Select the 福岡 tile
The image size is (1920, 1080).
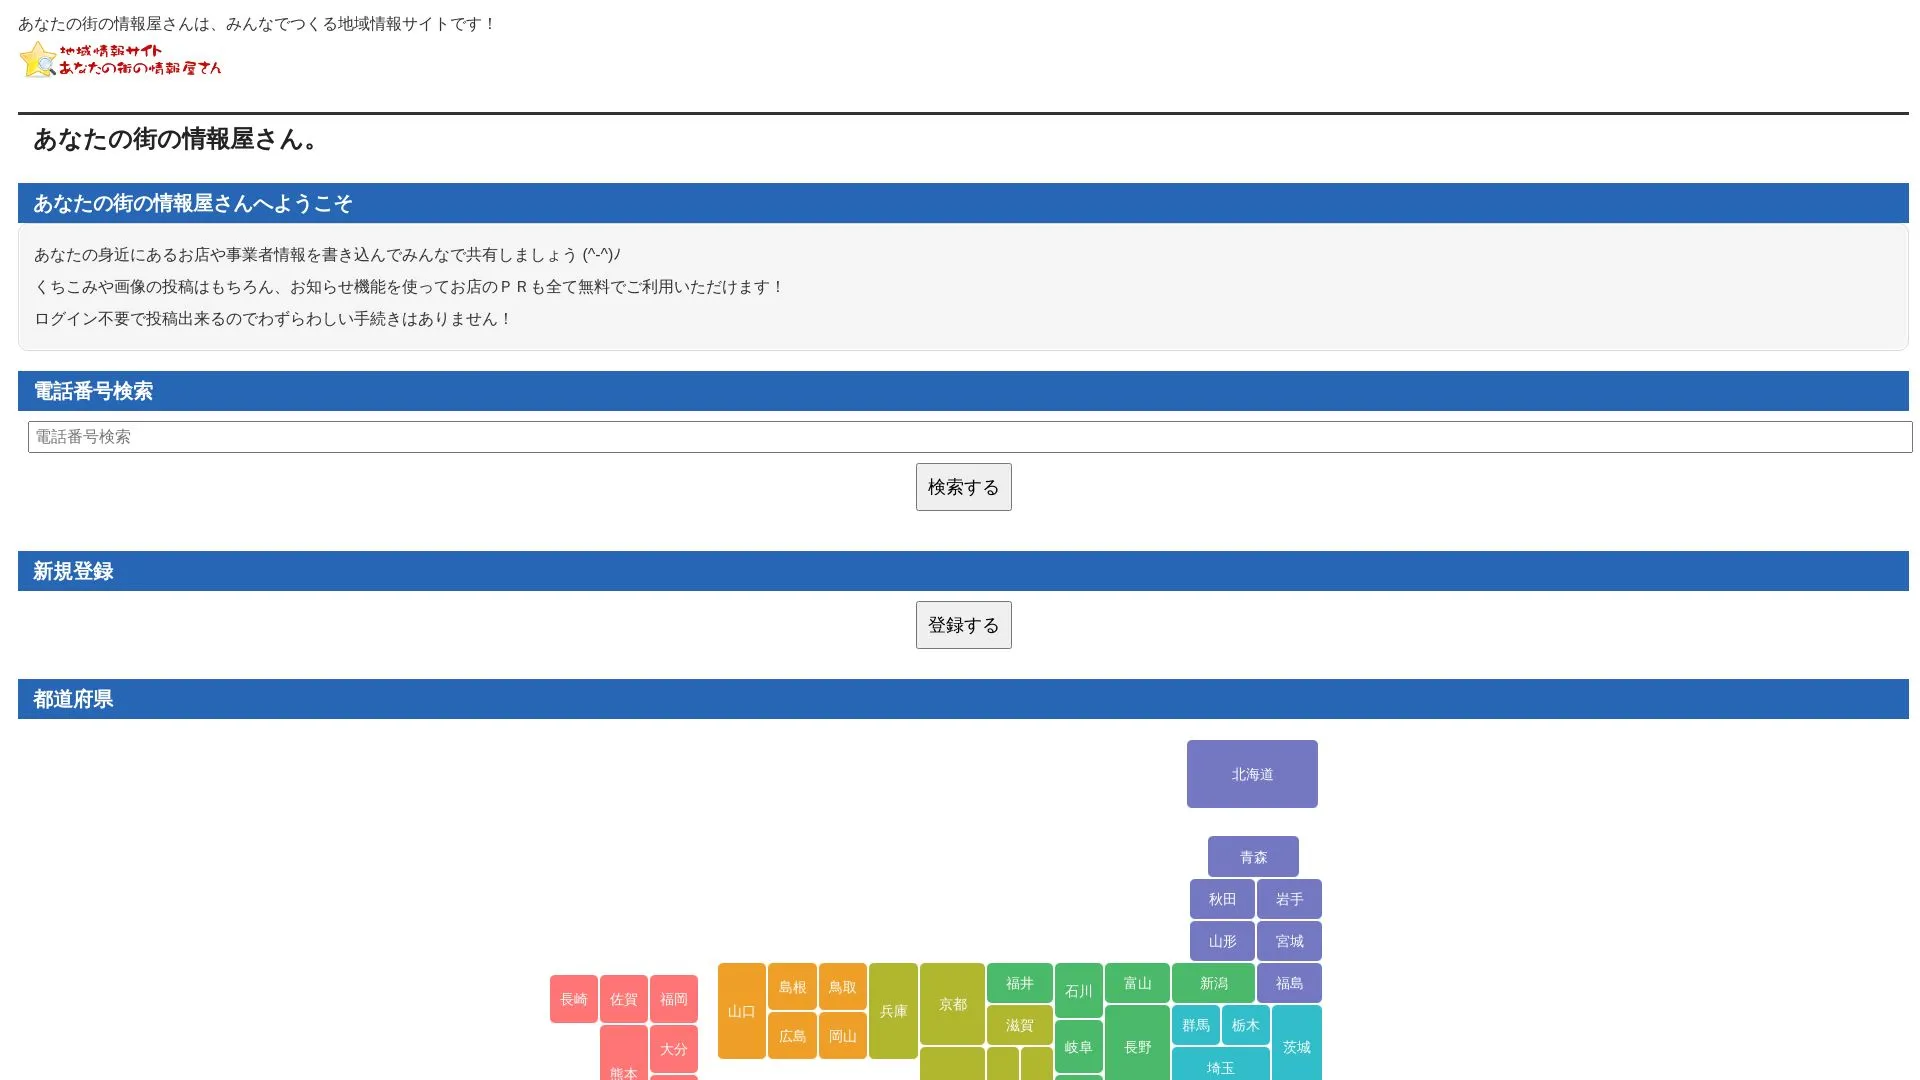coord(673,999)
